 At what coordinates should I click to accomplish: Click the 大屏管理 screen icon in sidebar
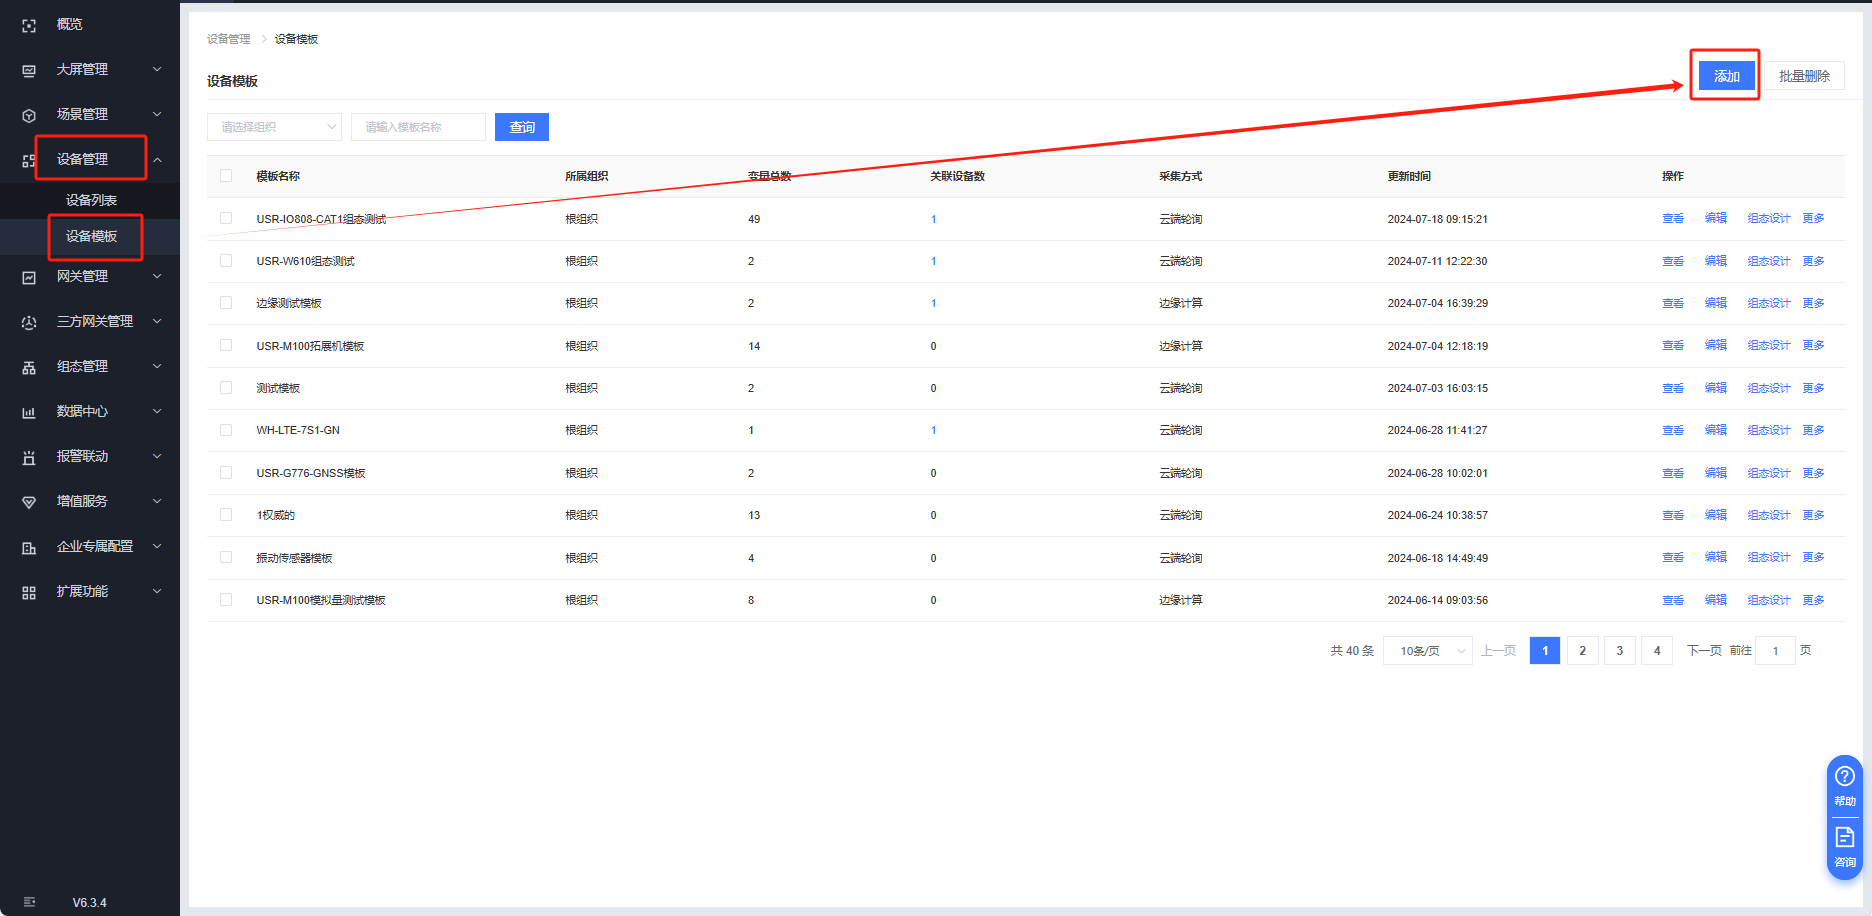point(29,70)
